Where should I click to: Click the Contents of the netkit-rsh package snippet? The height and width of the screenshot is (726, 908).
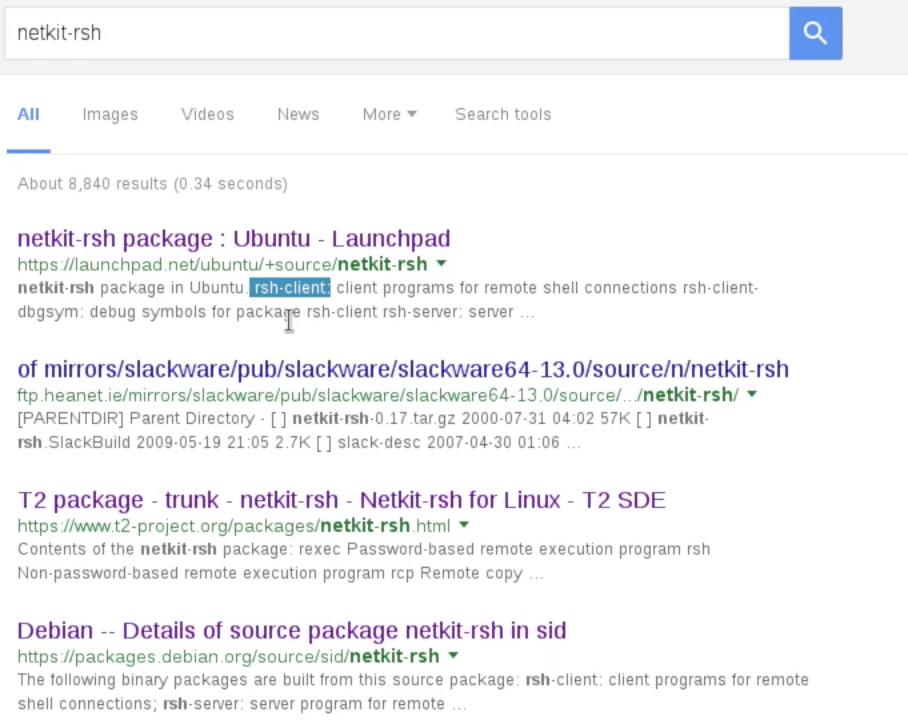pos(364,561)
